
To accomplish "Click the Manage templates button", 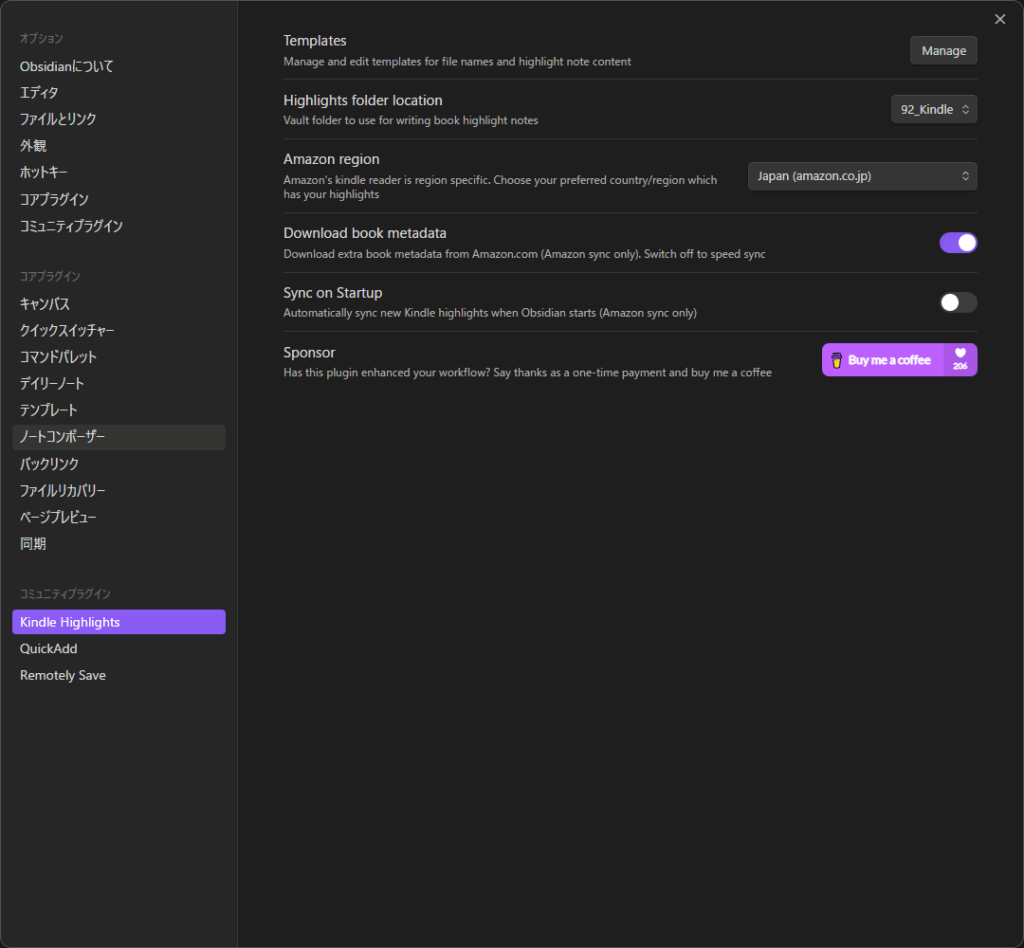I will coord(943,50).
